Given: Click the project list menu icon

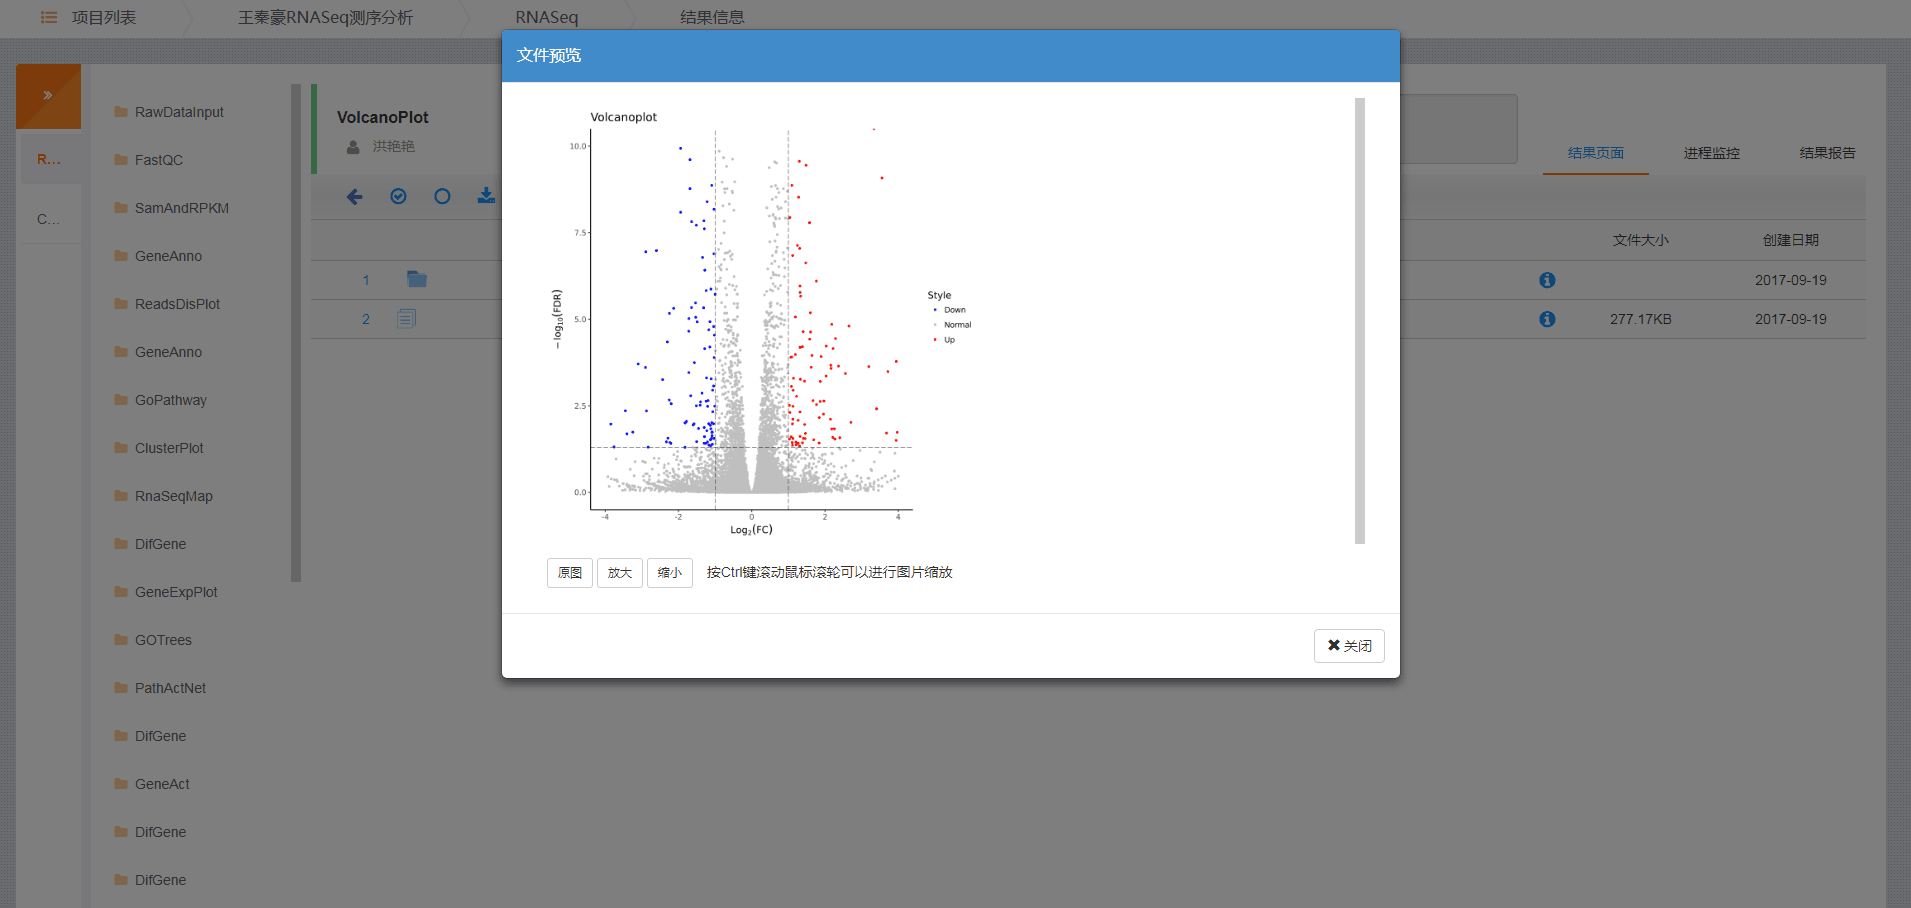Looking at the screenshot, I should [x=48, y=18].
